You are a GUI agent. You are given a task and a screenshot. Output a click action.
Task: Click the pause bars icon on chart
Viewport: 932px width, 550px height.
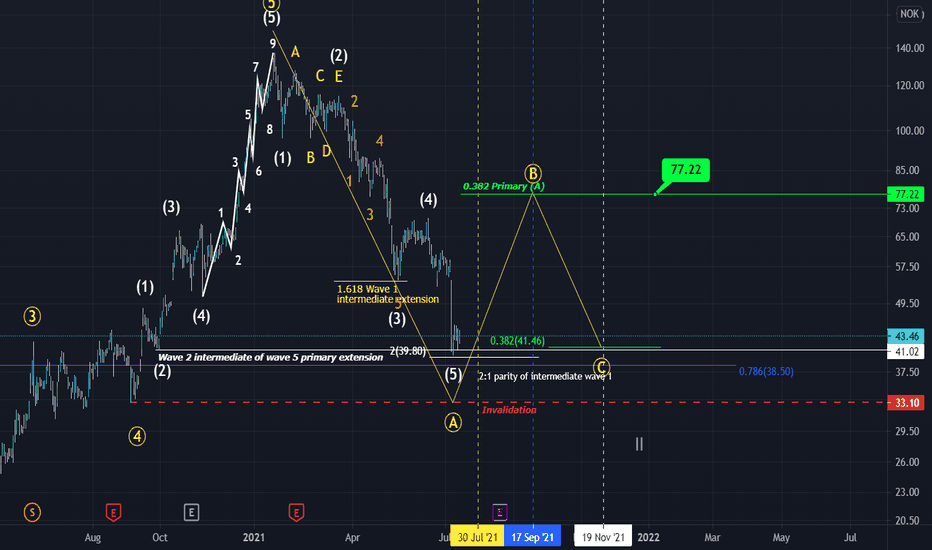point(639,444)
